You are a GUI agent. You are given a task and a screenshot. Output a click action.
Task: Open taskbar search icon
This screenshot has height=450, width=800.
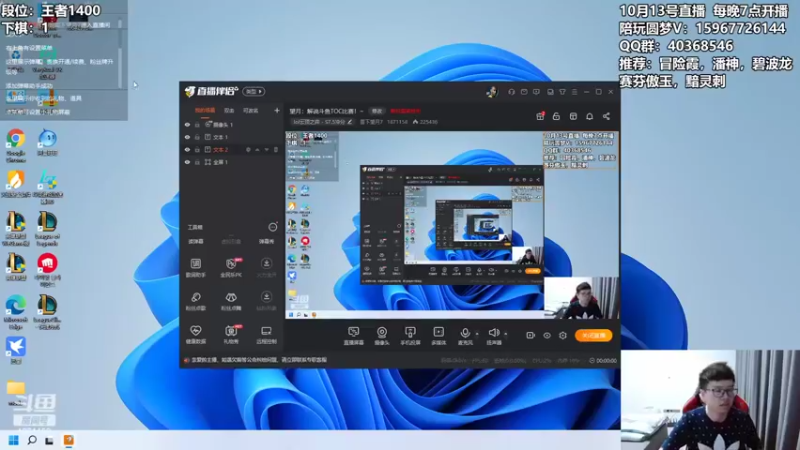[32, 440]
